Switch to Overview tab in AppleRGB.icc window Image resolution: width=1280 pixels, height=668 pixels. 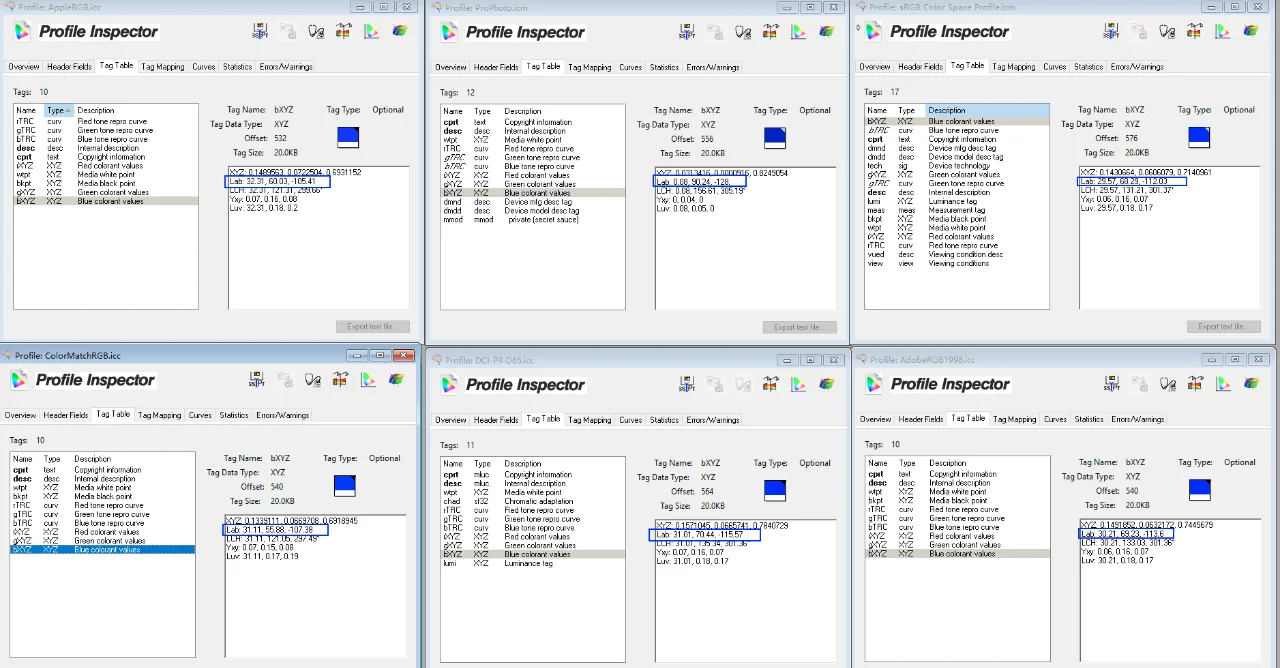click(23, 67)
